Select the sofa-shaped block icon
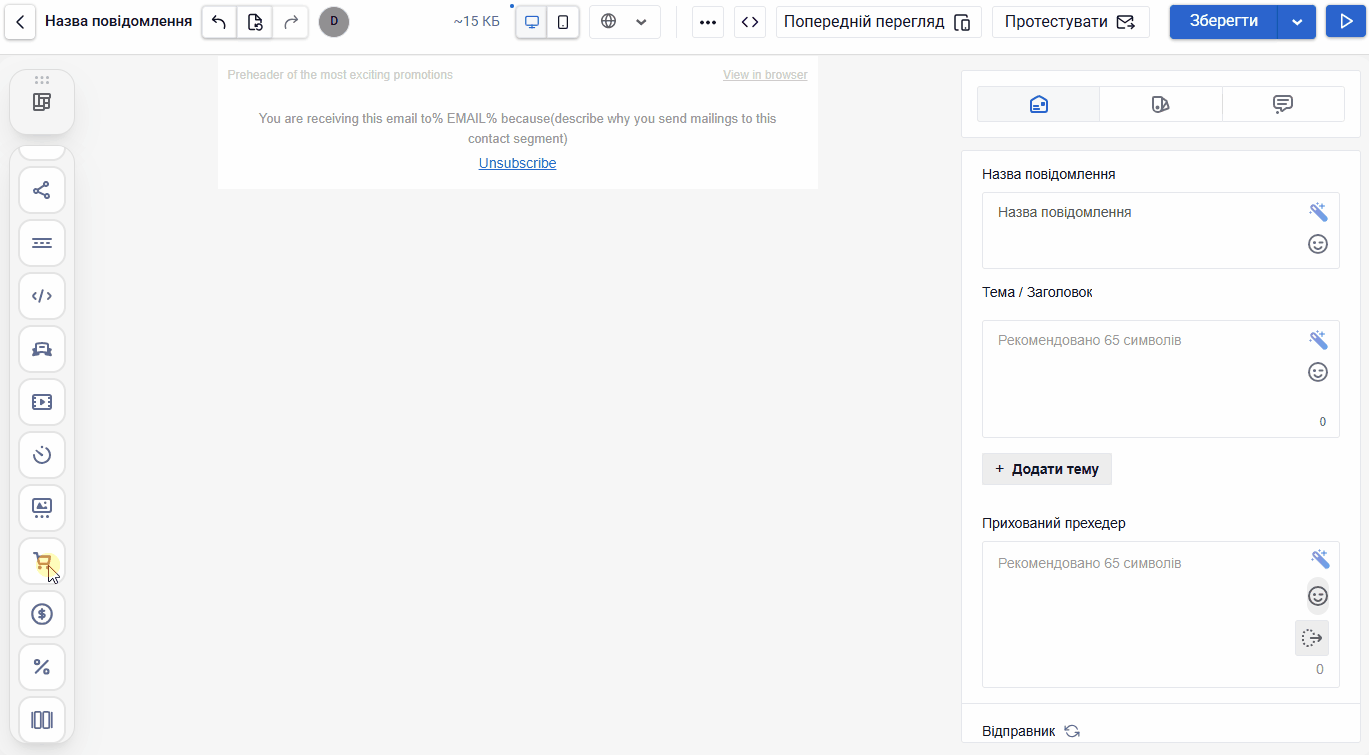Viewport: 1369px width, 755px height. [x=42, y=349]
